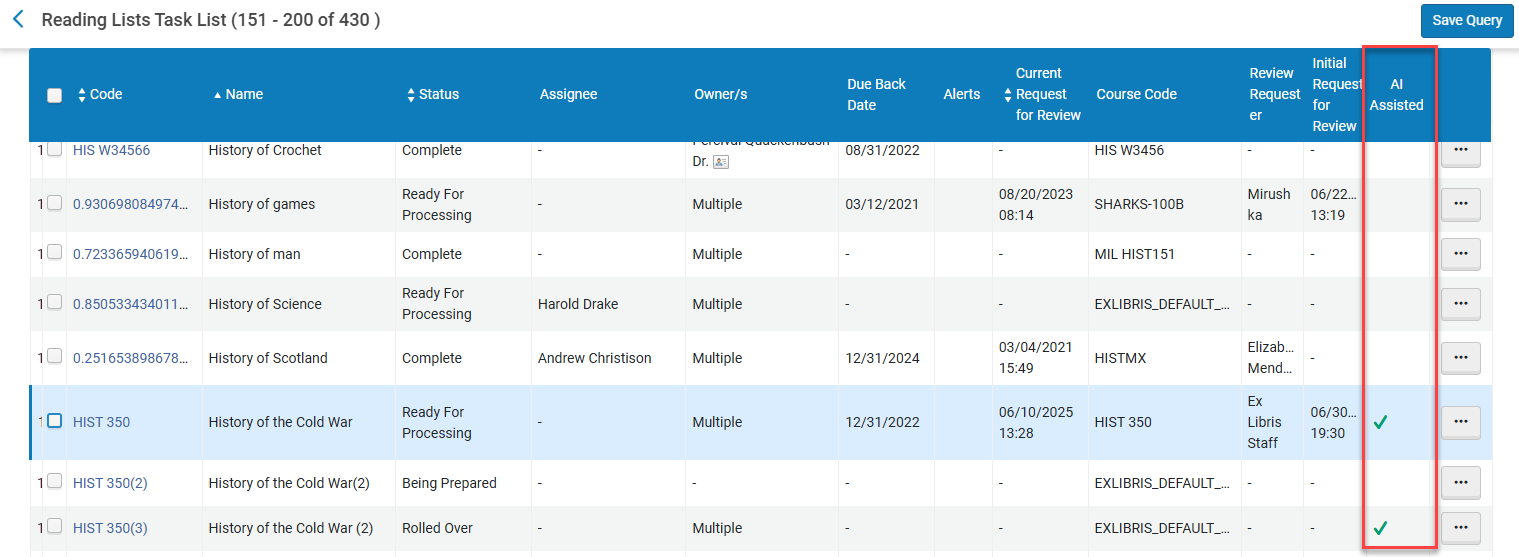This screenshot has height=557, width=1519.
Task: Select the SHARKS-100B course code cell
Action: point(1139,204)
